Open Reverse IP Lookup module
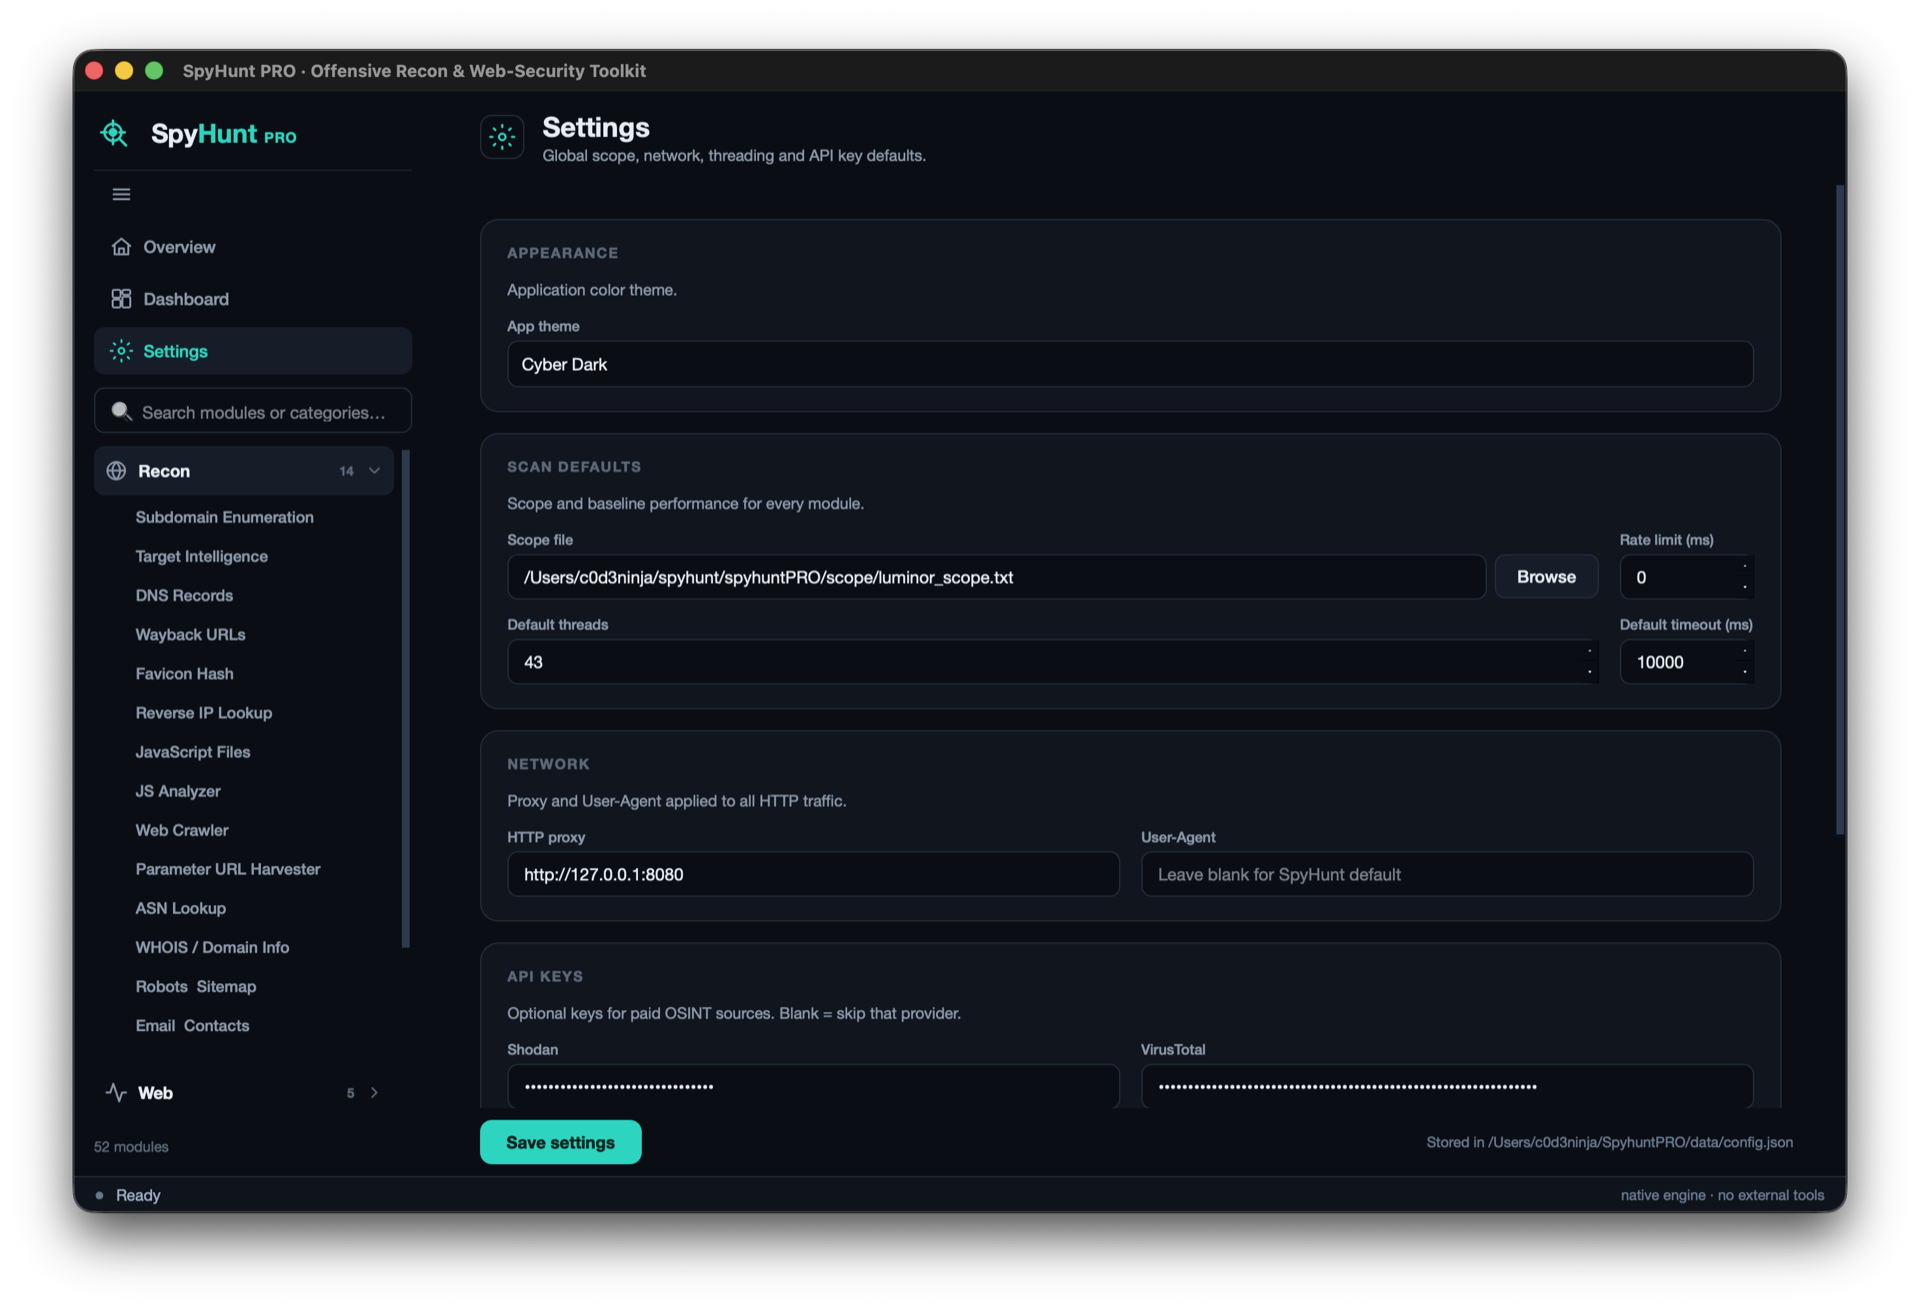The height and width of the screenshot is (1309, 1920). [x=203, y=712]
